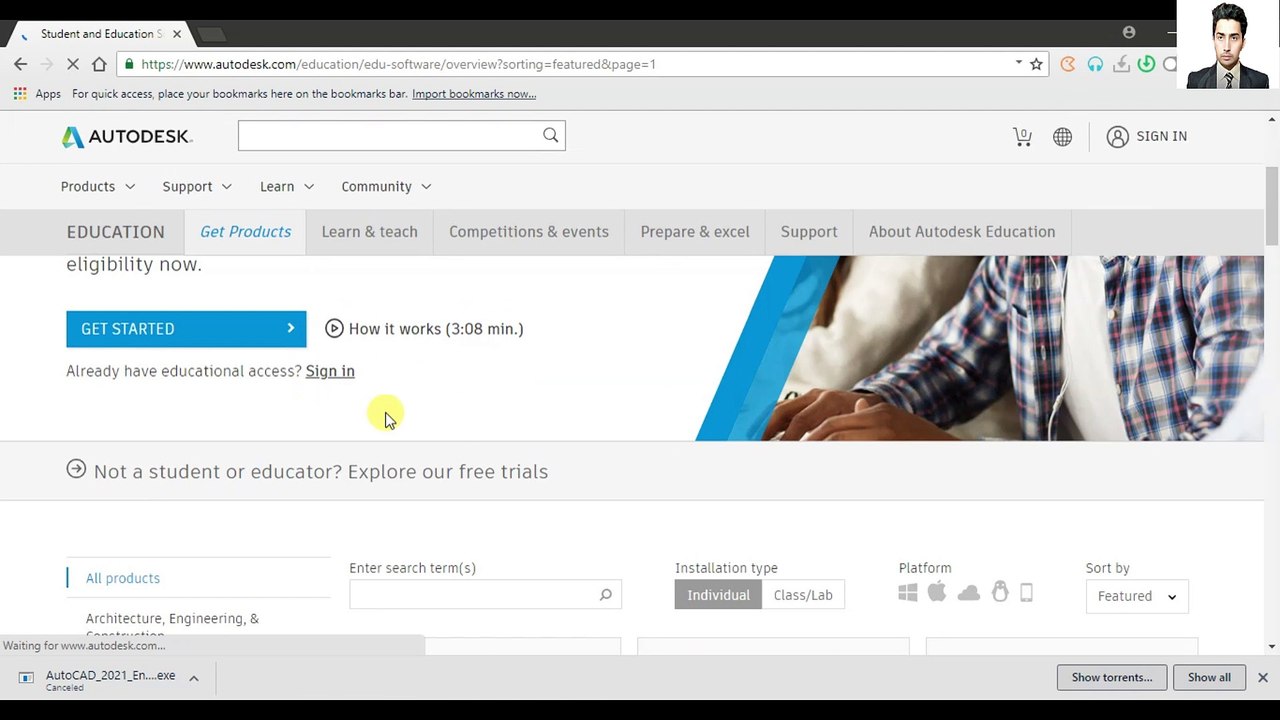Click the EDUCATION section heading
The width and height of the screenshot is (1280, 720).
point(116,232)
